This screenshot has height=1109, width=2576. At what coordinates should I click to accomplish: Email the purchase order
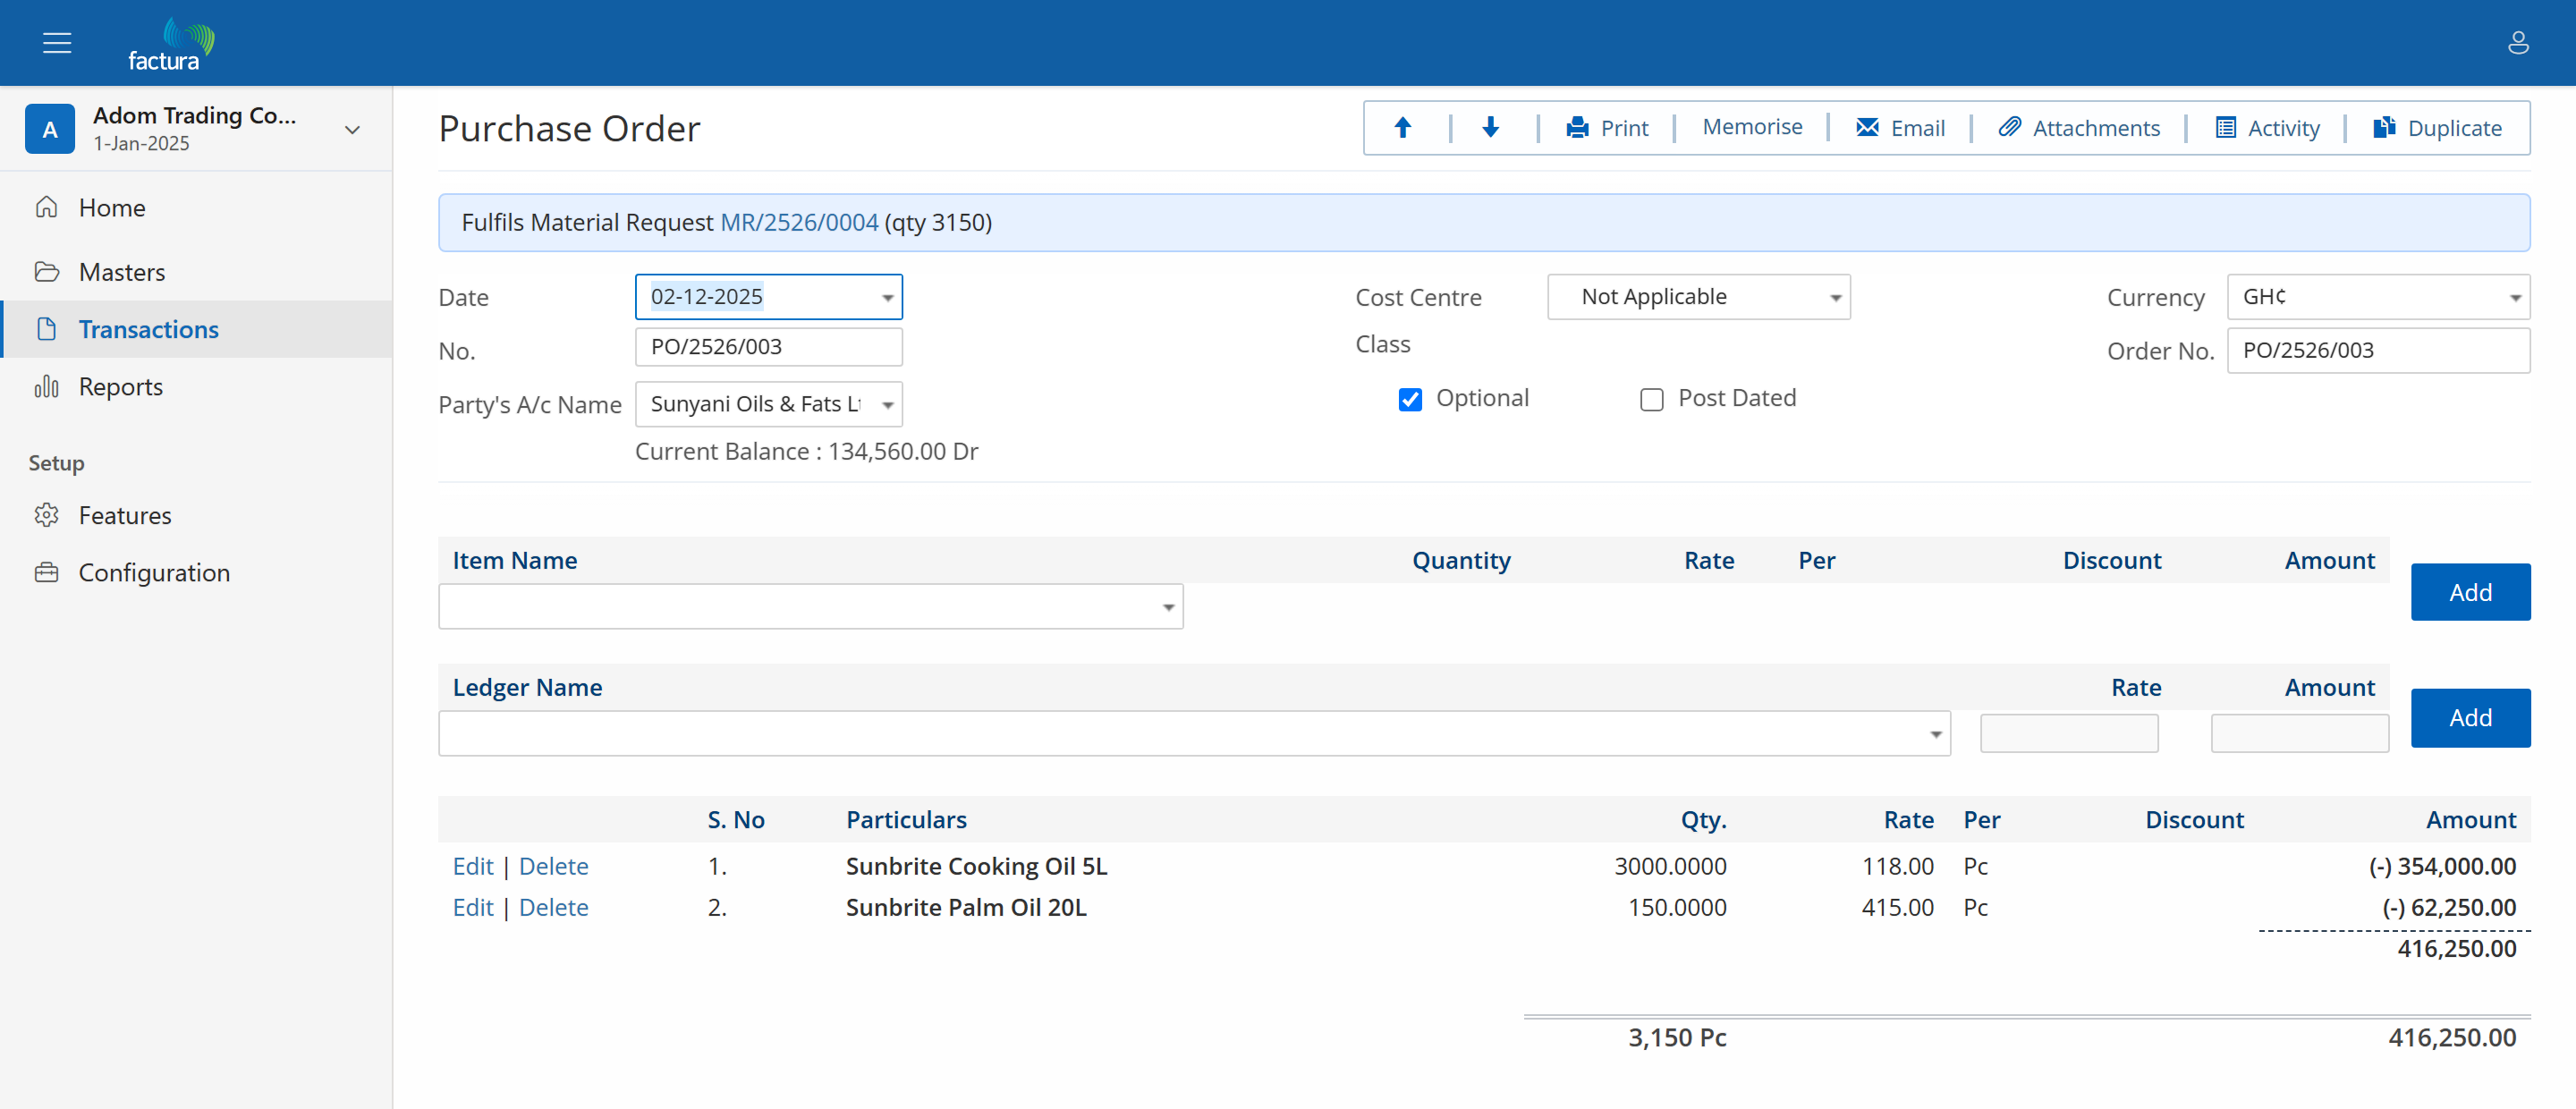coord(1900,128)
